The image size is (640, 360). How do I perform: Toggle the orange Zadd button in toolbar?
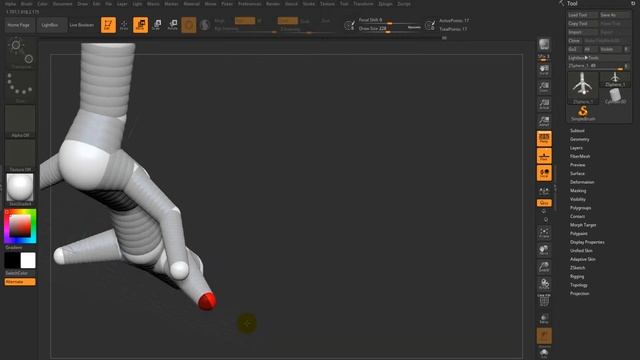pyautogui.click(x=287, y=20)
